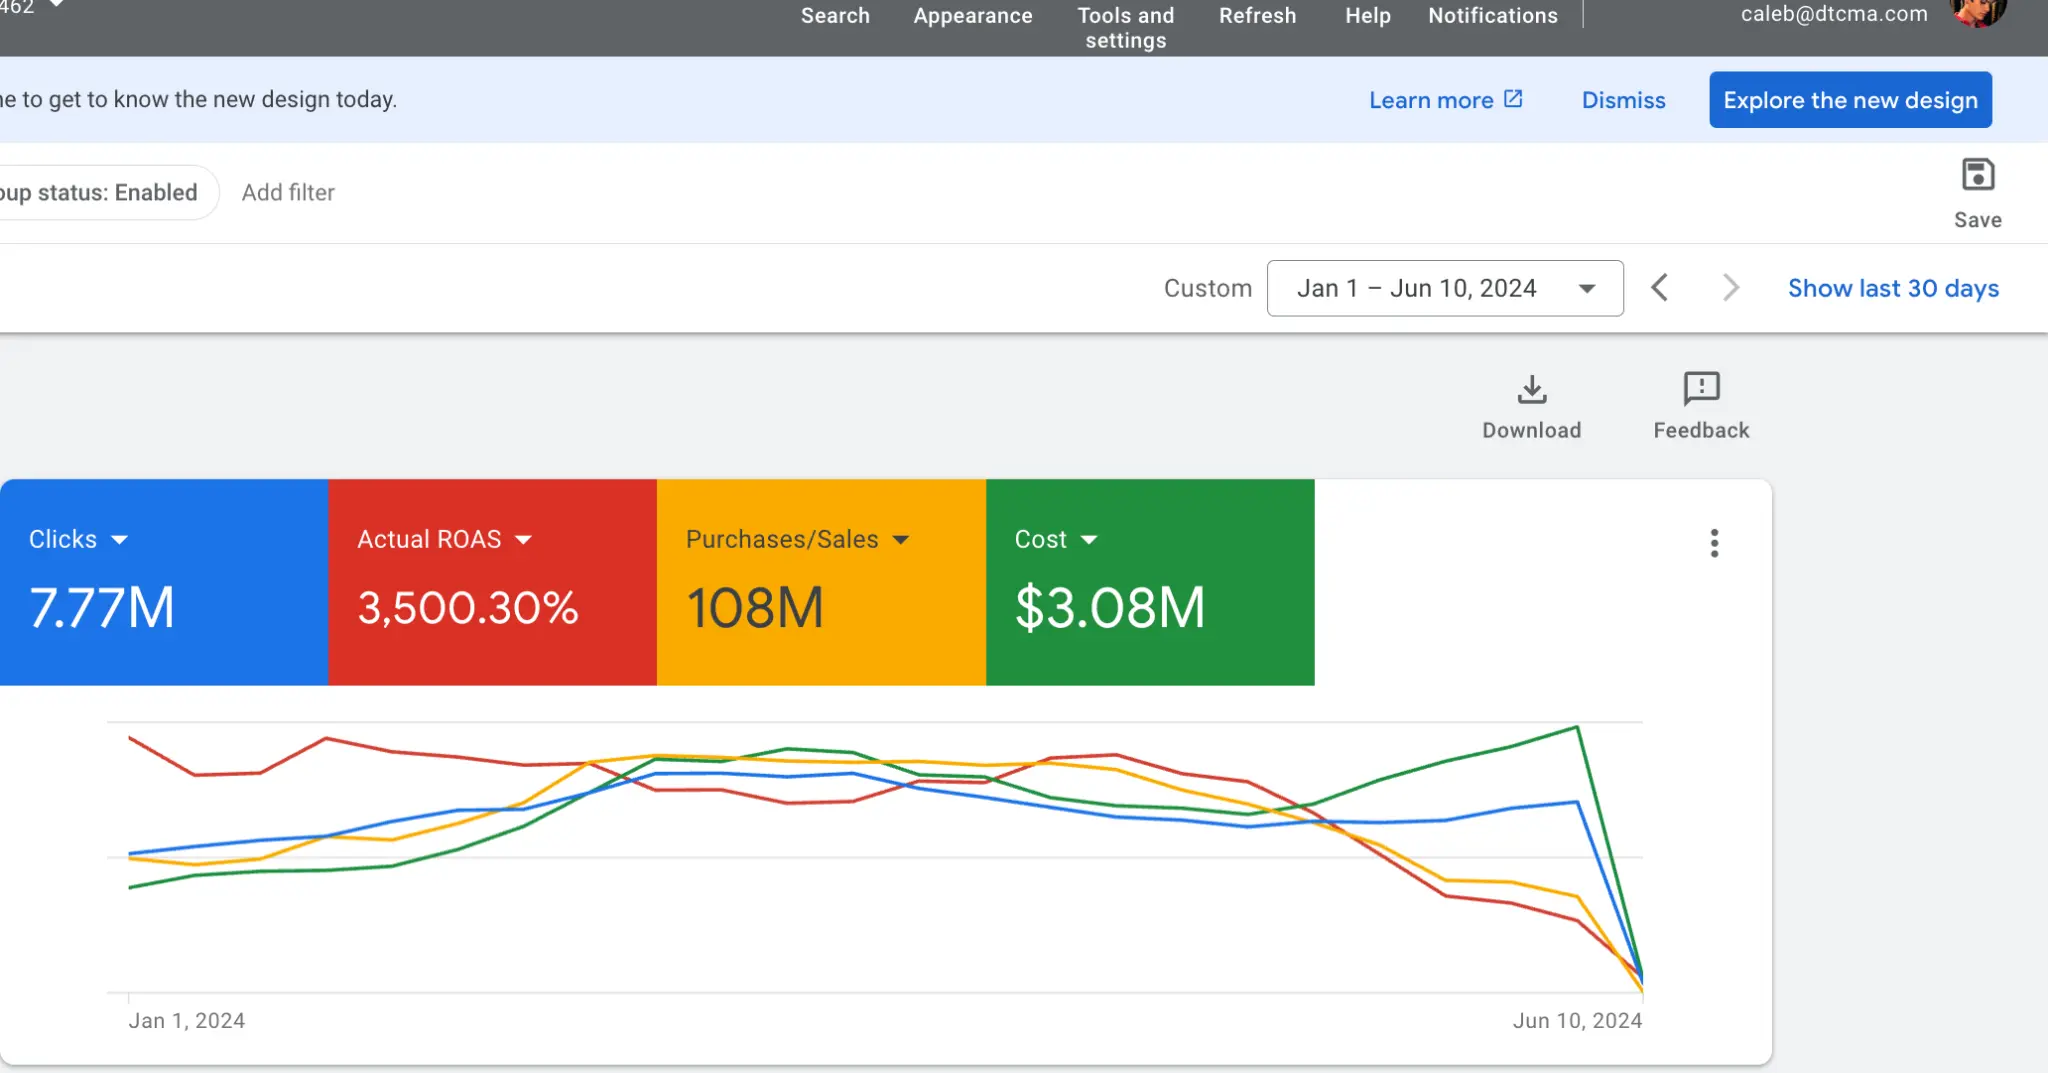
Task: Download the chart data
Action: 1531,407
